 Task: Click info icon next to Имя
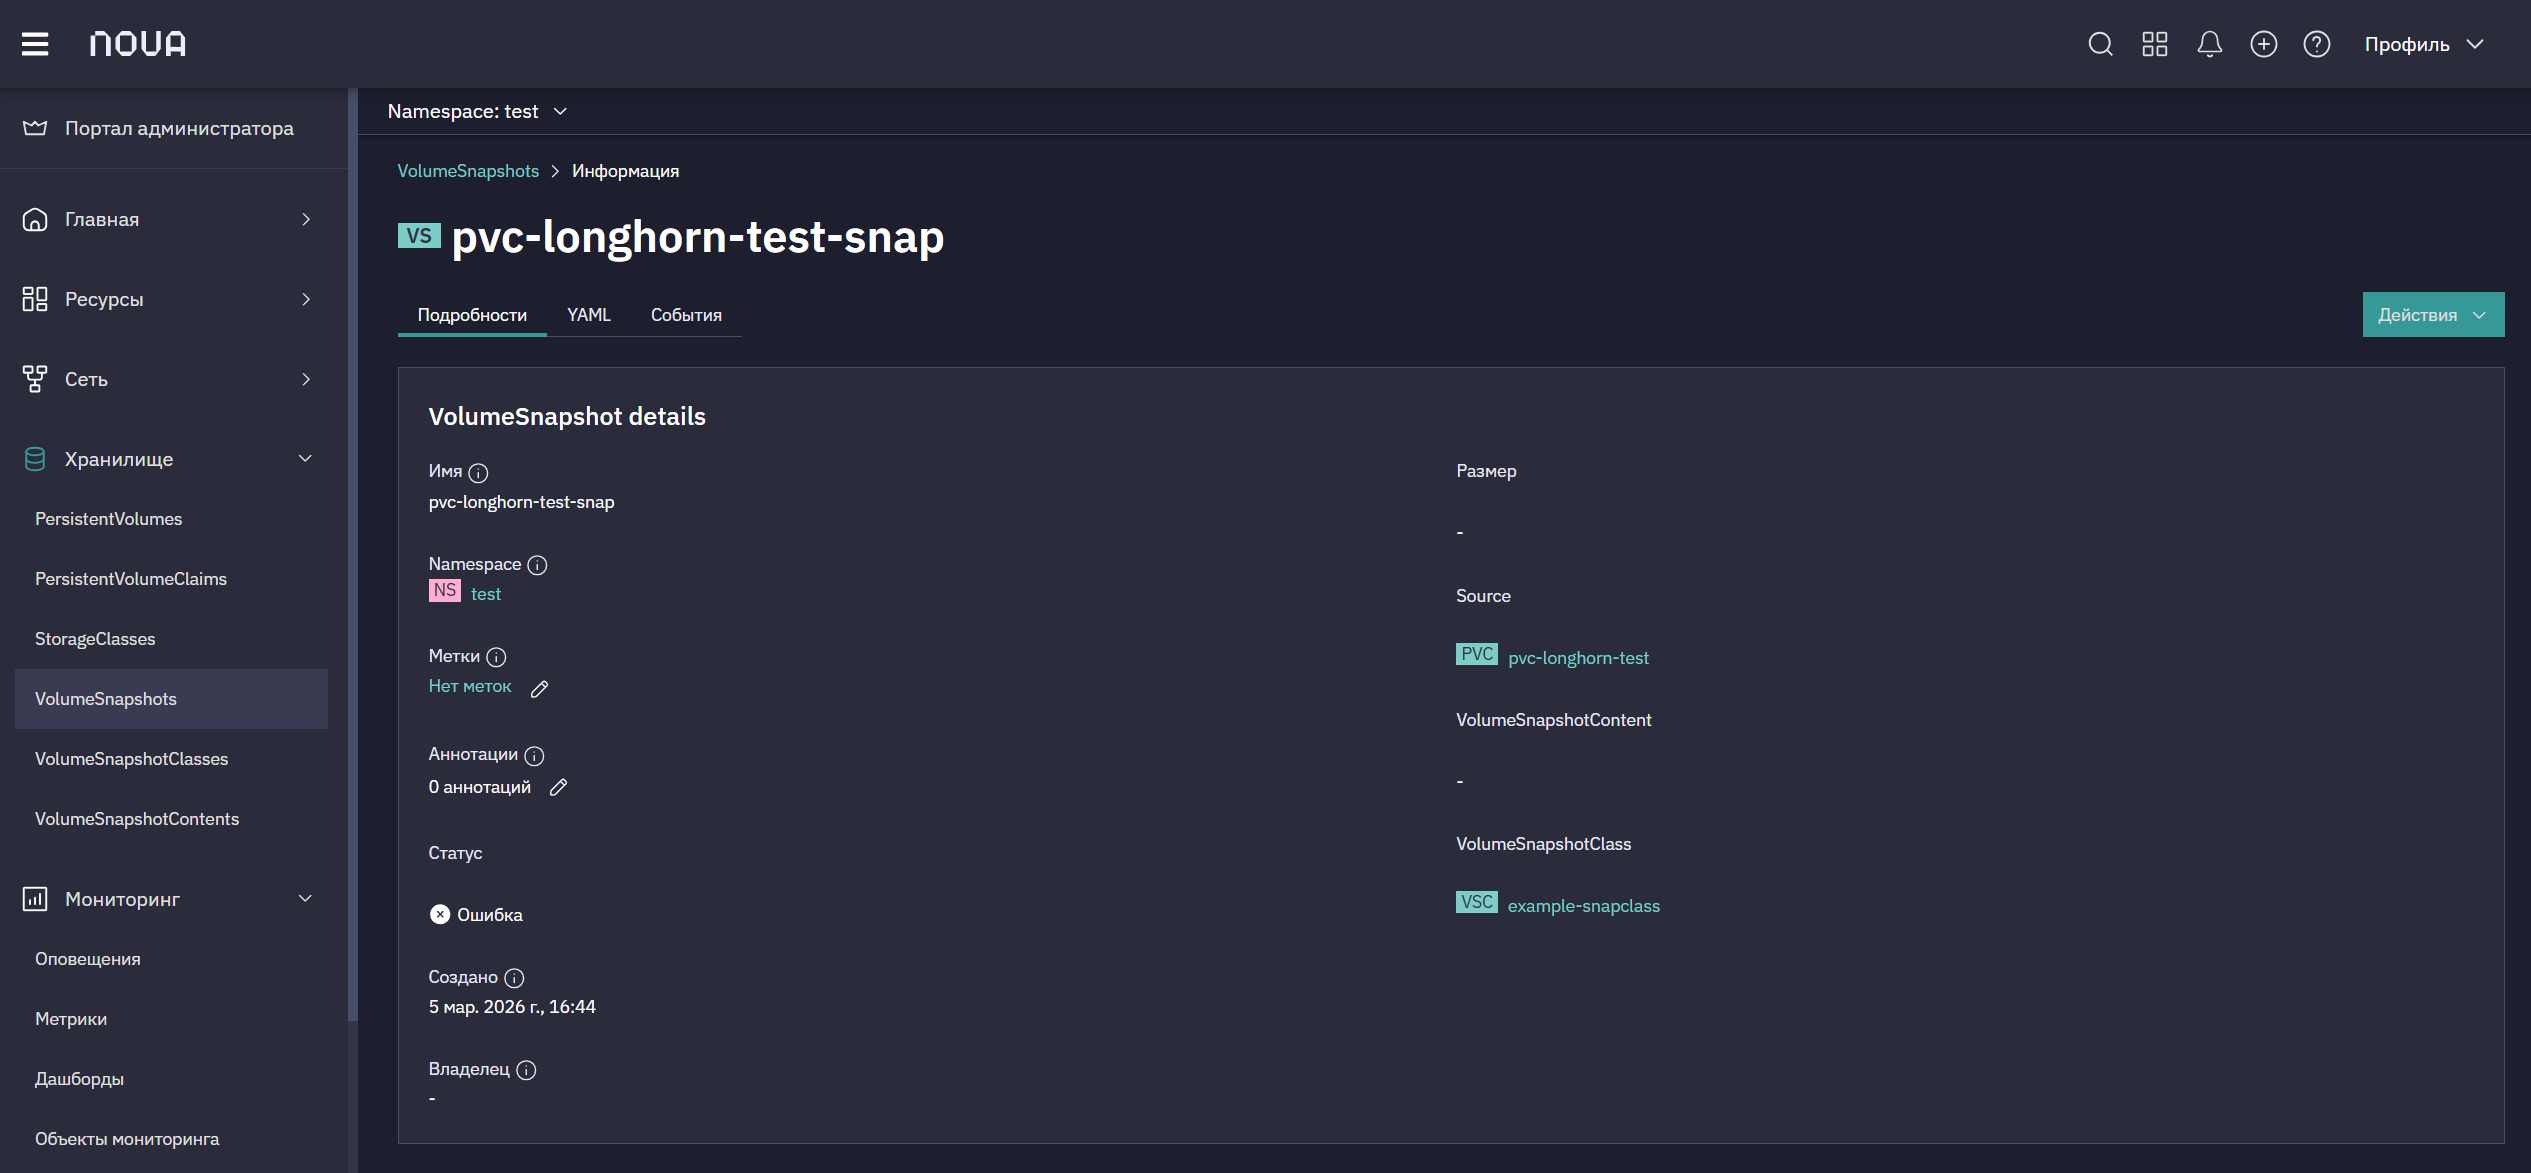click(x=478, y=473)
